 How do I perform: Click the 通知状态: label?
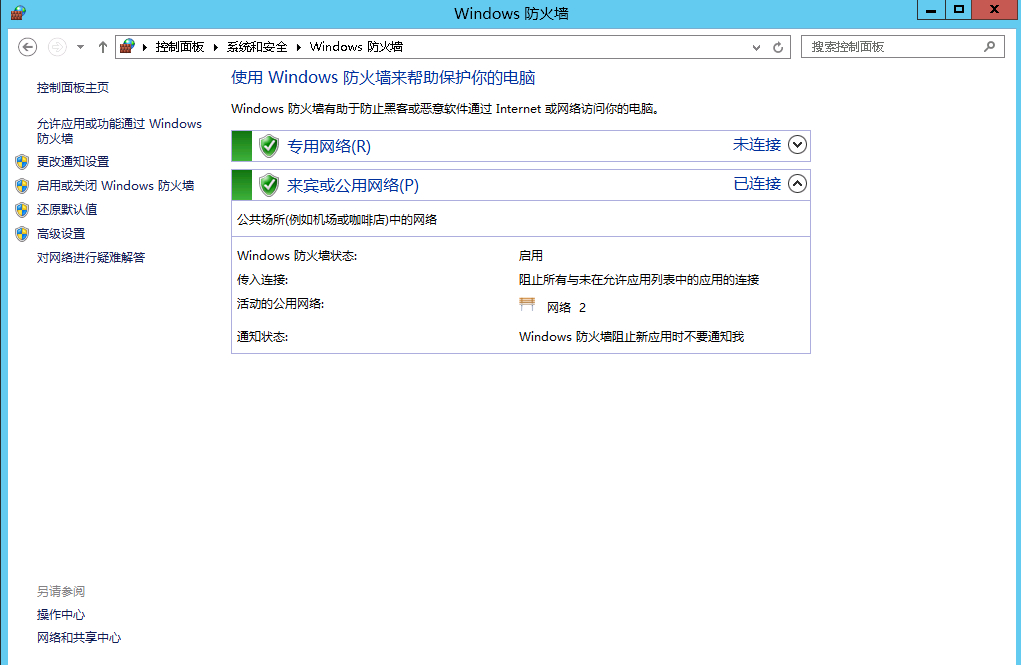pos(262,337)
